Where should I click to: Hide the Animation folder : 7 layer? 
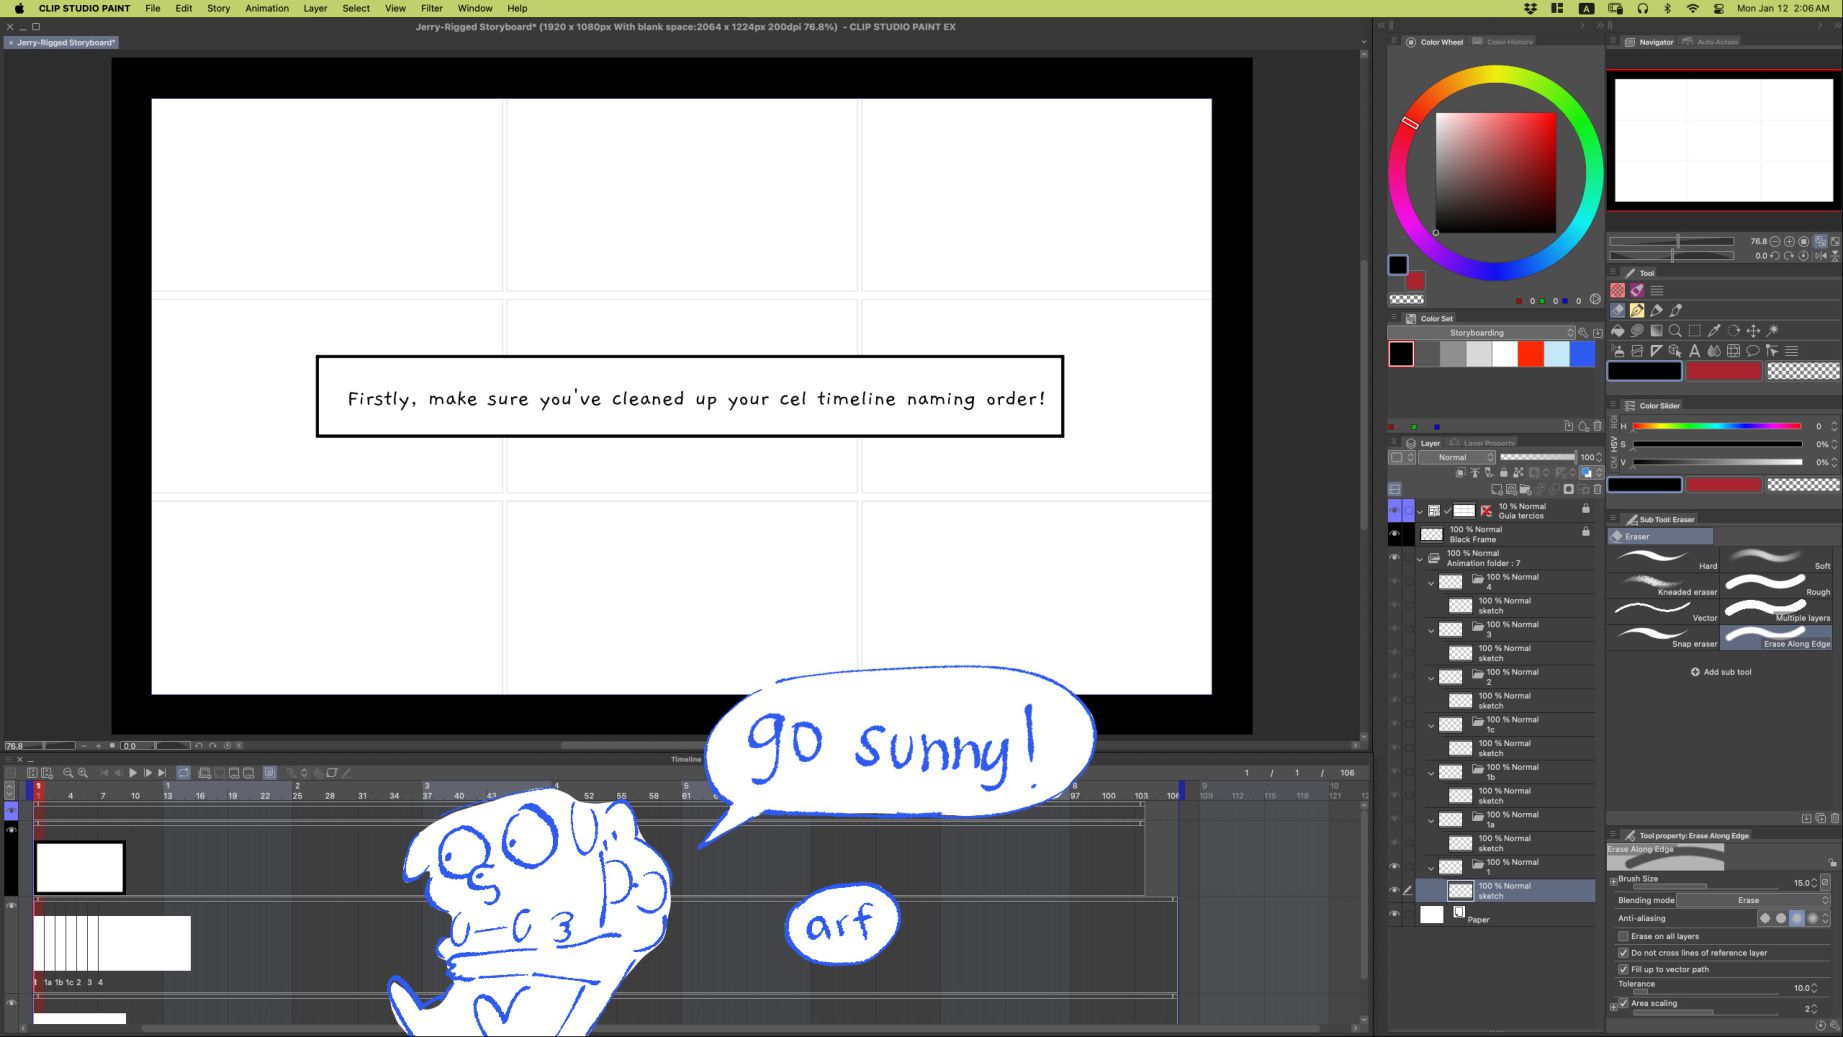pyautogui.click(x=1394, y=558)
